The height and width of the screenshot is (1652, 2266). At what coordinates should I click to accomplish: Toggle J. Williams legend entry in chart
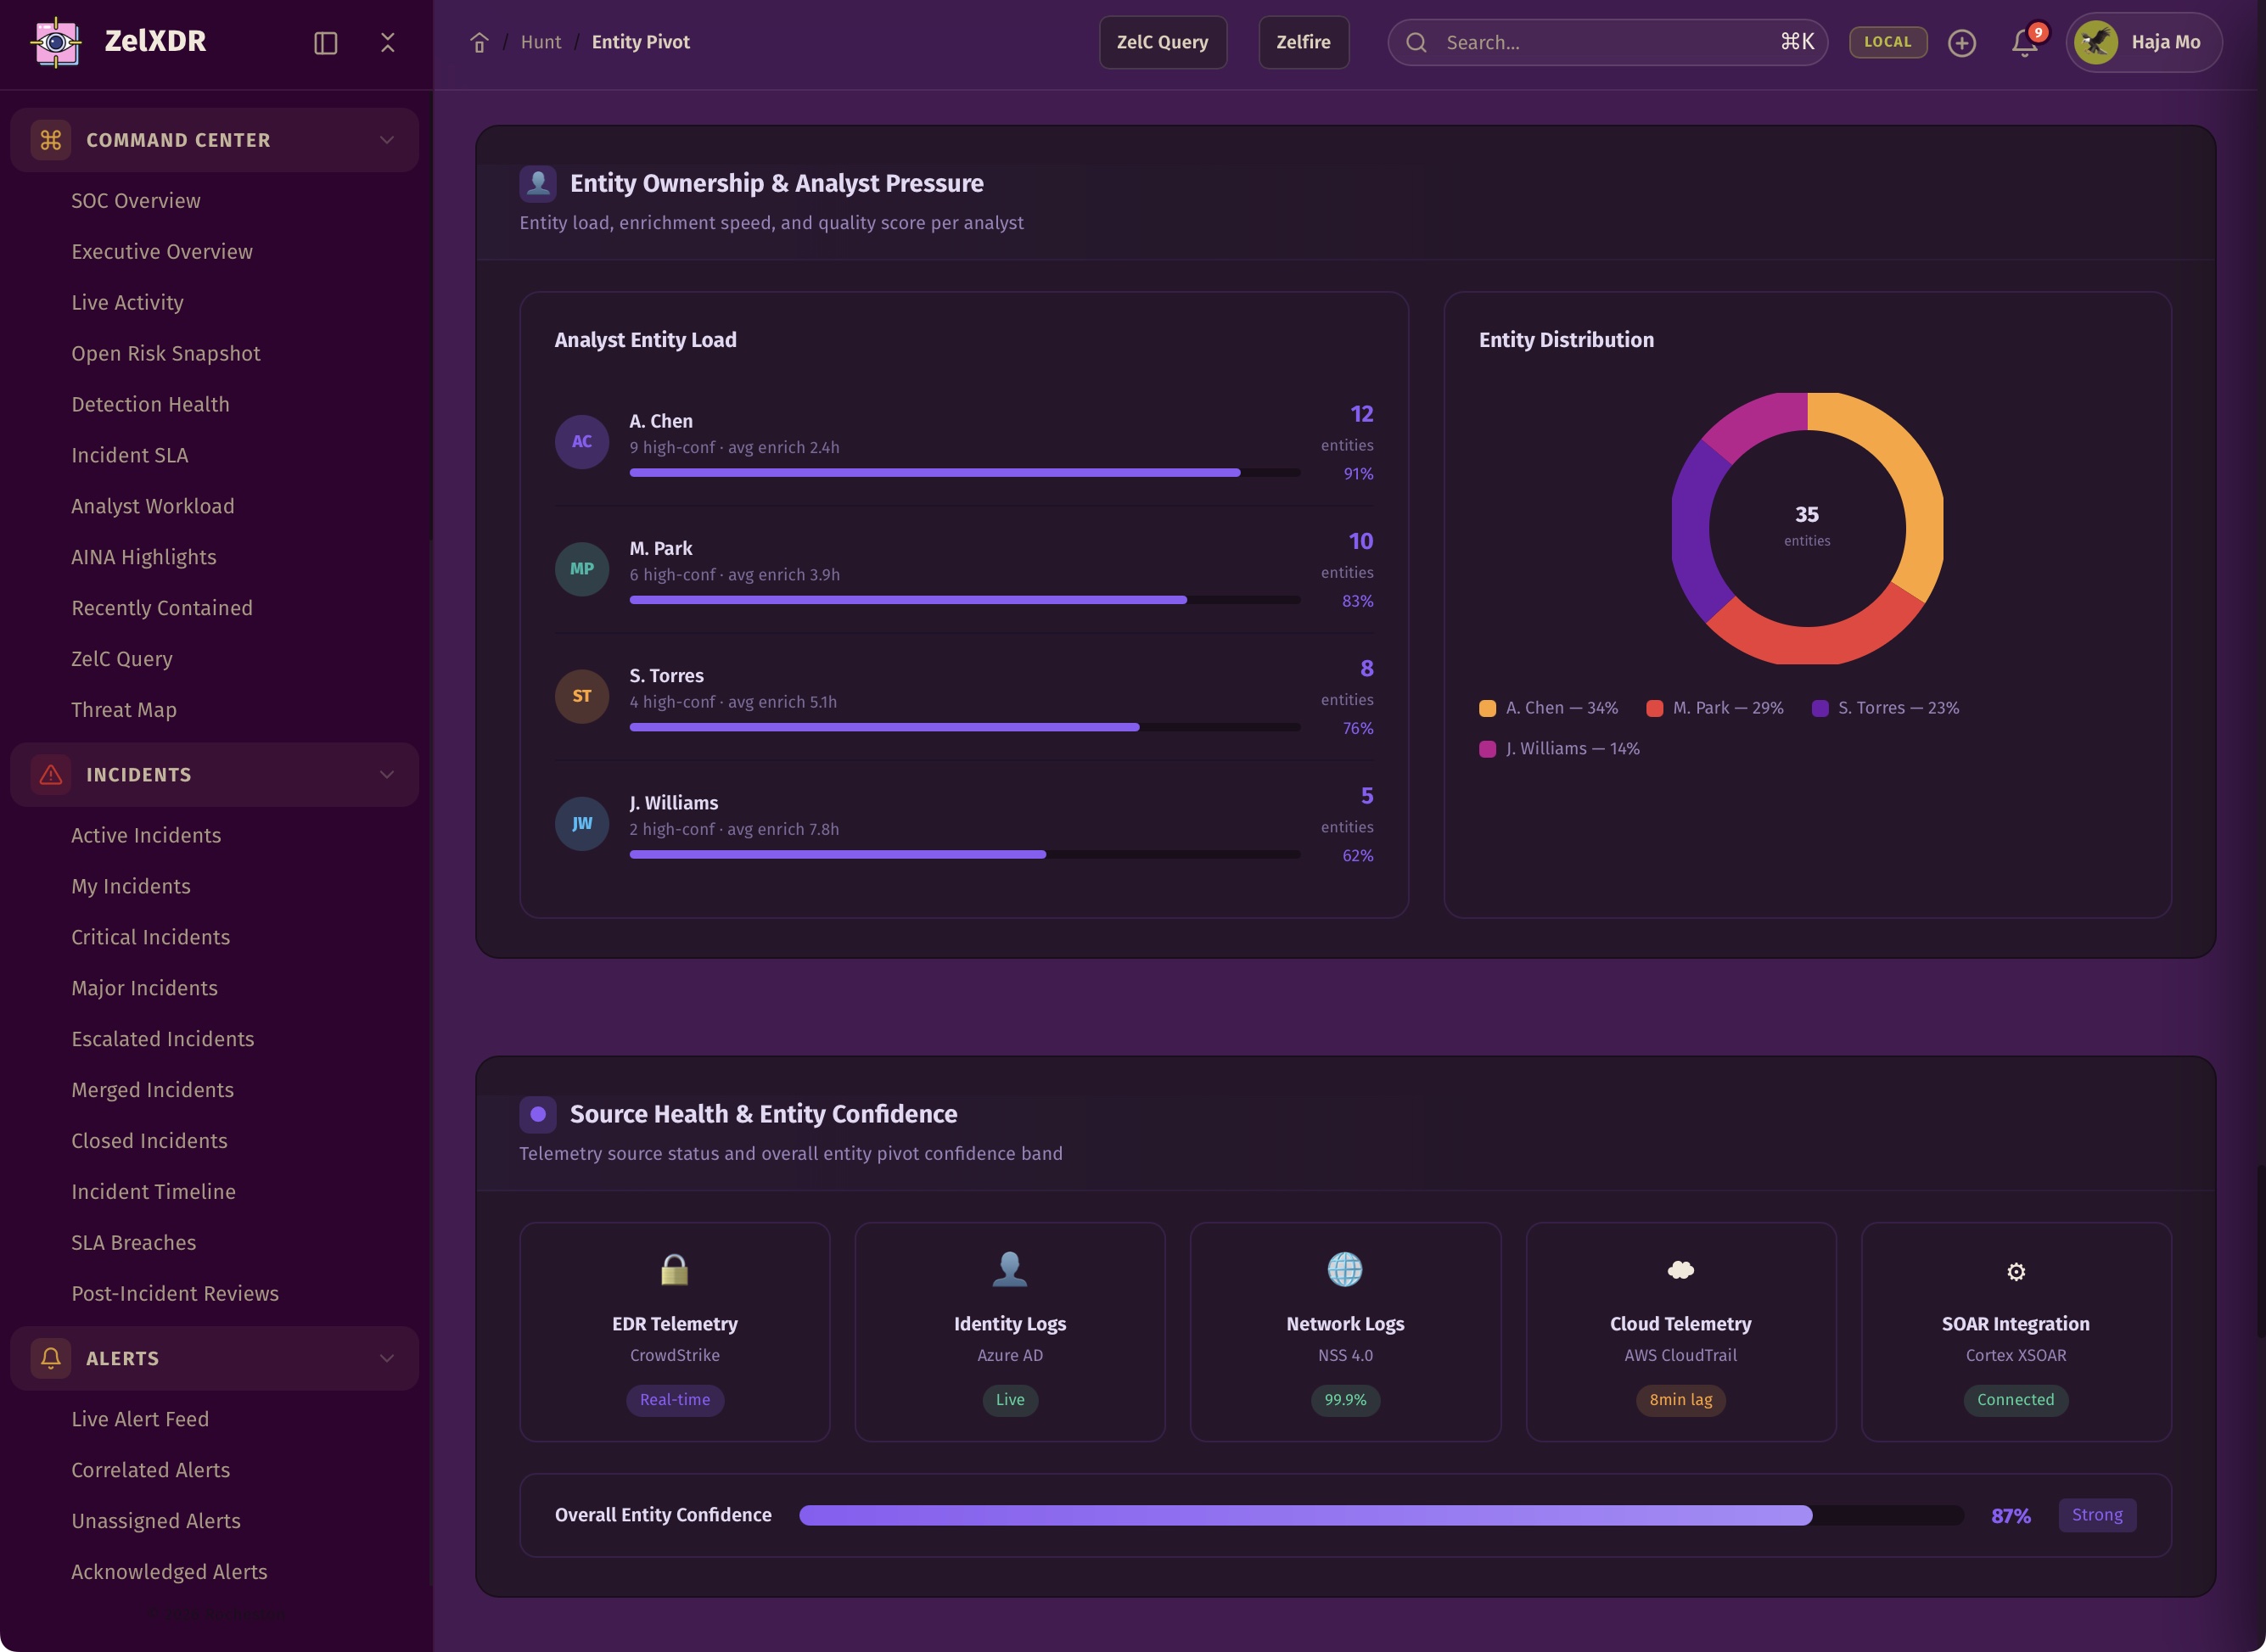point(1560,749)
